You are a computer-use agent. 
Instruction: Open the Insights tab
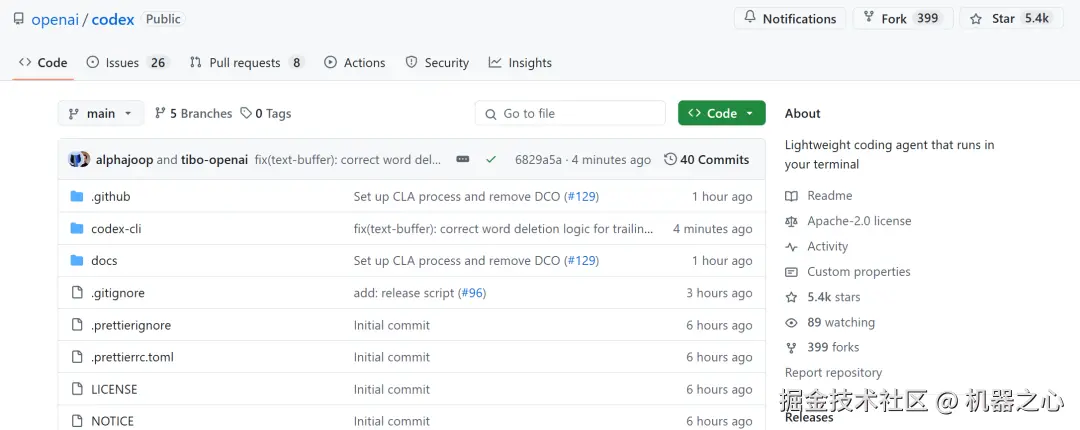pos(520,63)
